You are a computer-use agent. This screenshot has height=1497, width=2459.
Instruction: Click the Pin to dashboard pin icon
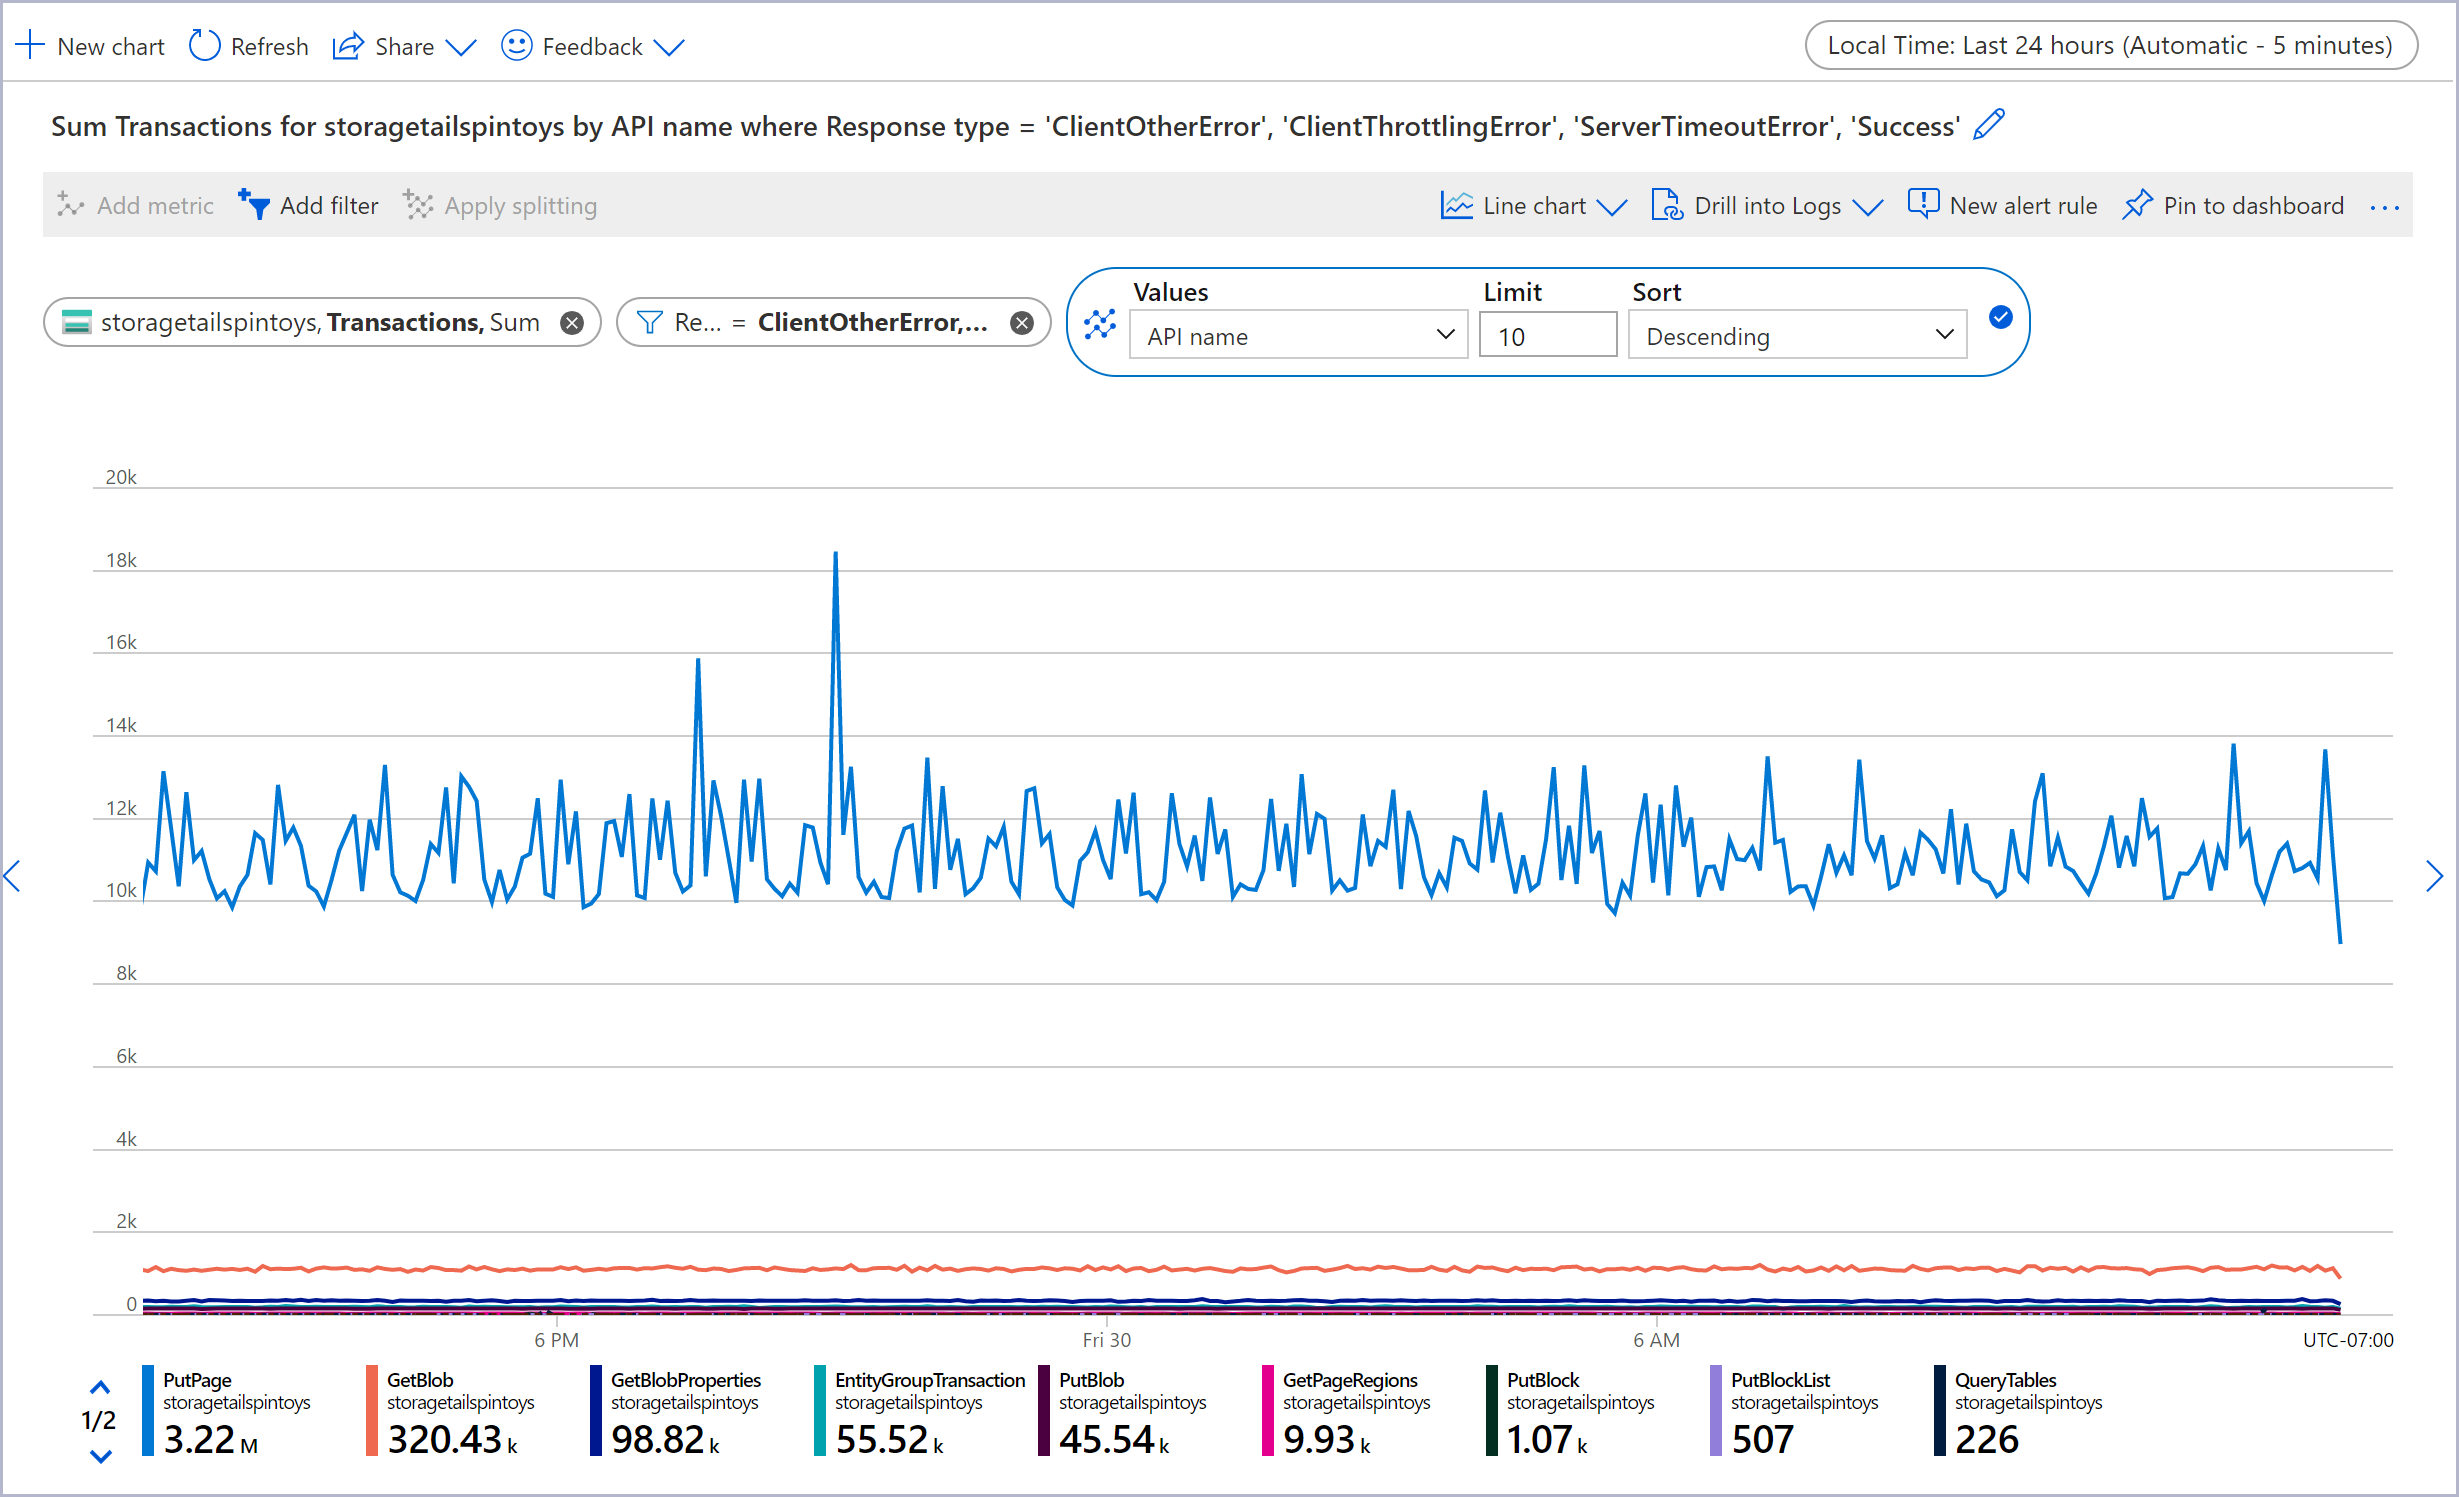pos(2137,205)
